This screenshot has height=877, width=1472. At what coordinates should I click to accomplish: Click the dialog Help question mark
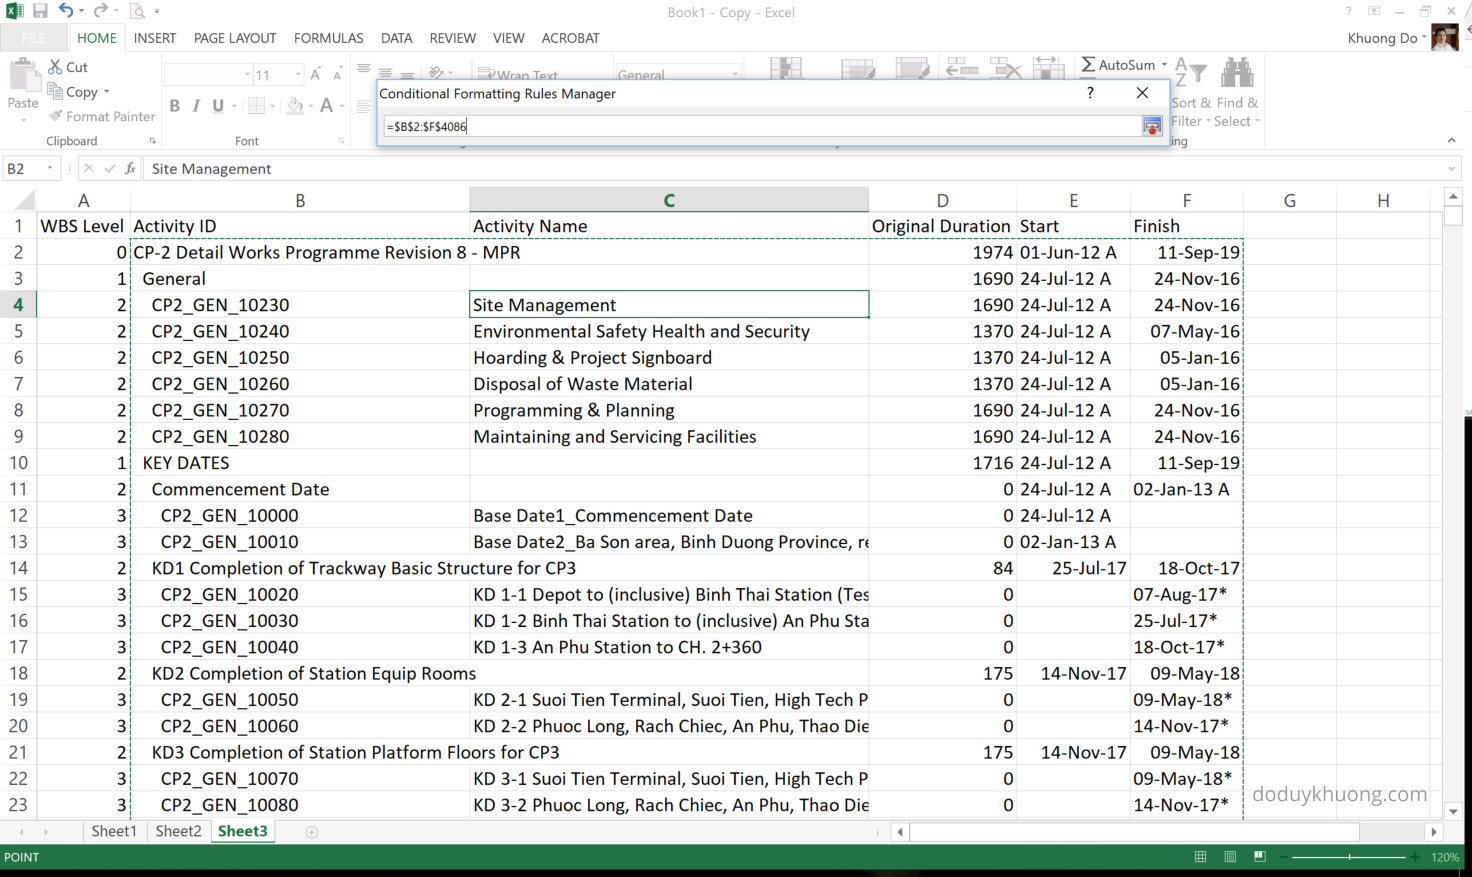click(1090, 93)
